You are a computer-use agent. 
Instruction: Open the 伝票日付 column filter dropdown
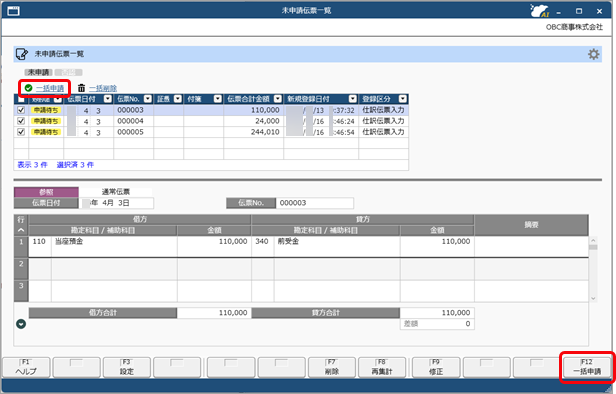click(108, 99)
